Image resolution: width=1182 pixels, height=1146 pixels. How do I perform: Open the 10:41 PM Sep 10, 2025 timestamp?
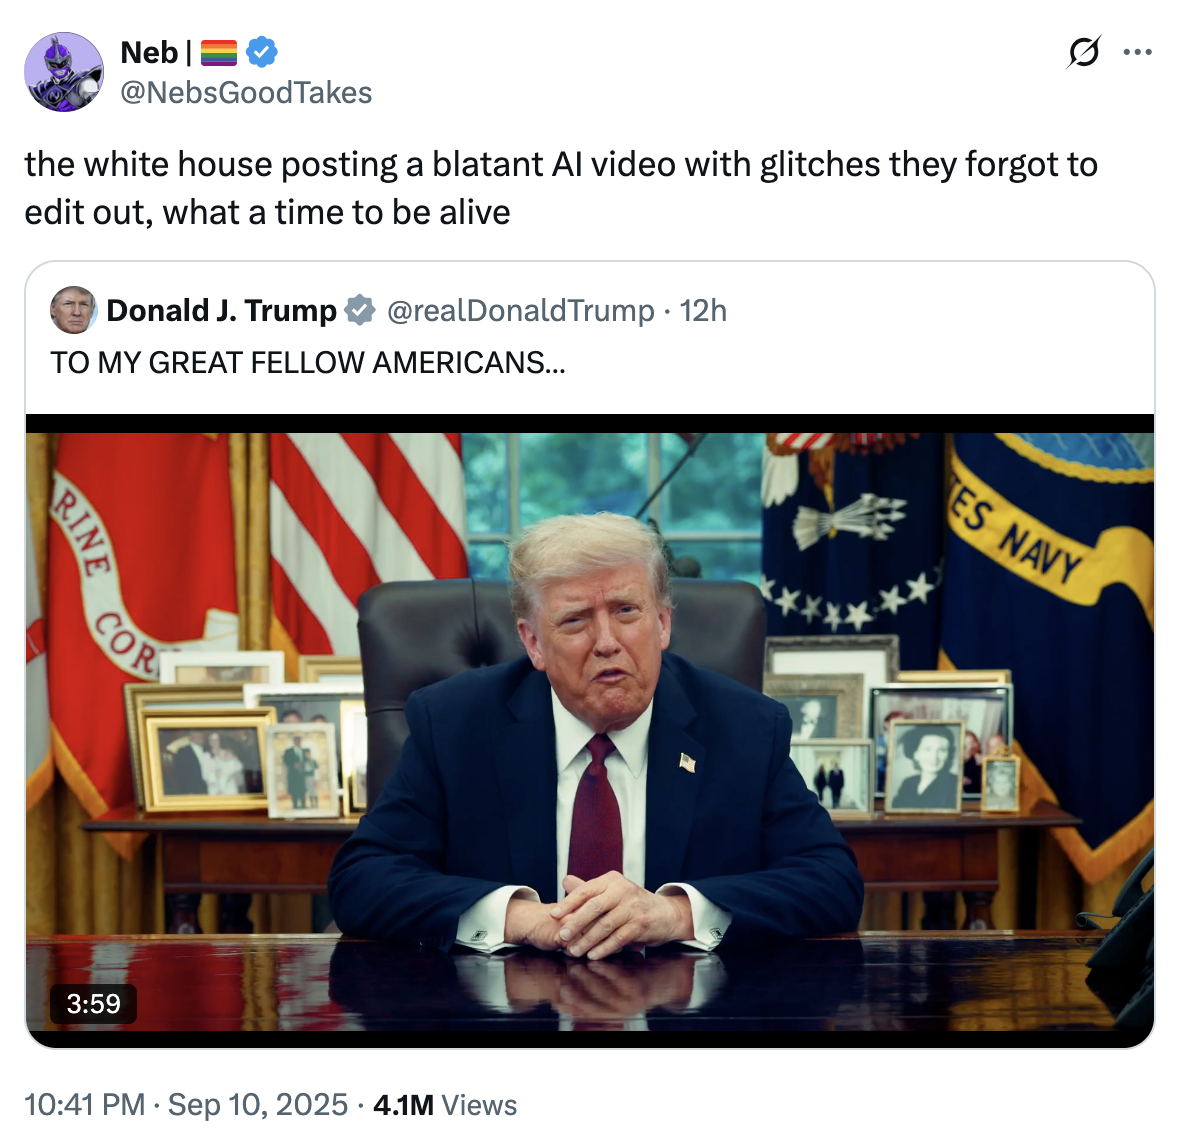point(186,1105)
